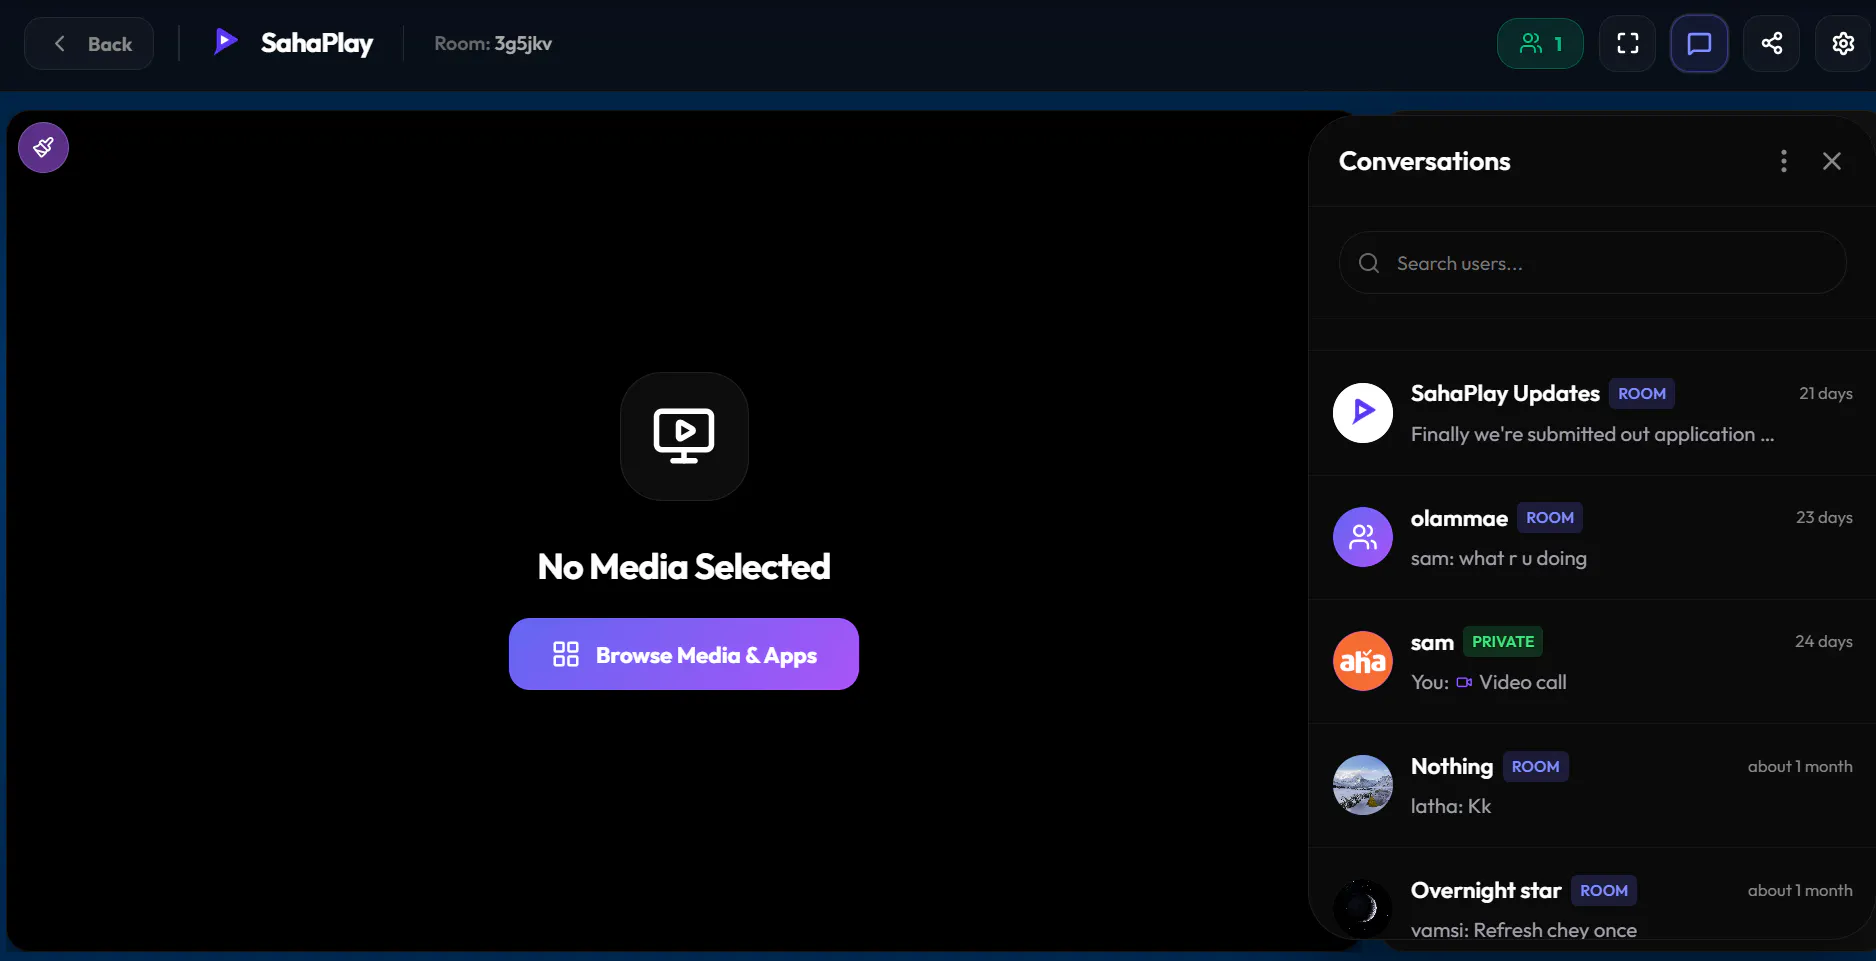Open the share room icon

pos(1771,44)
